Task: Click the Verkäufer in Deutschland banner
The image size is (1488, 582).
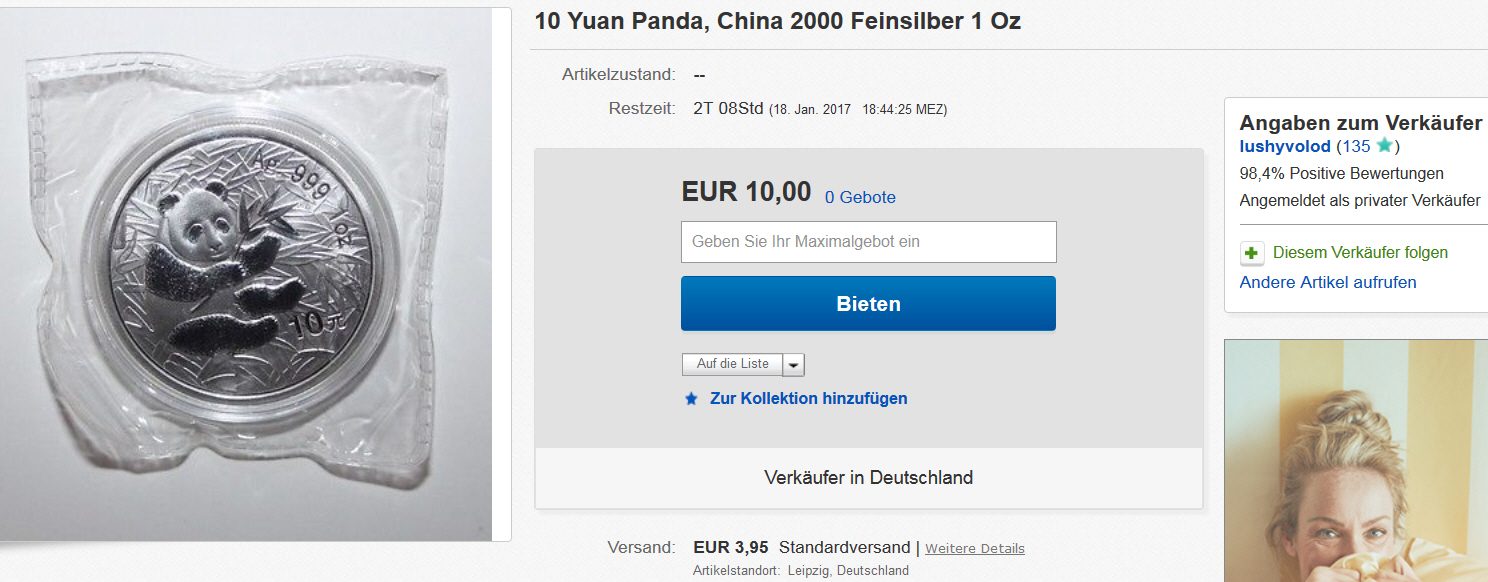Action: click(869, 478)
